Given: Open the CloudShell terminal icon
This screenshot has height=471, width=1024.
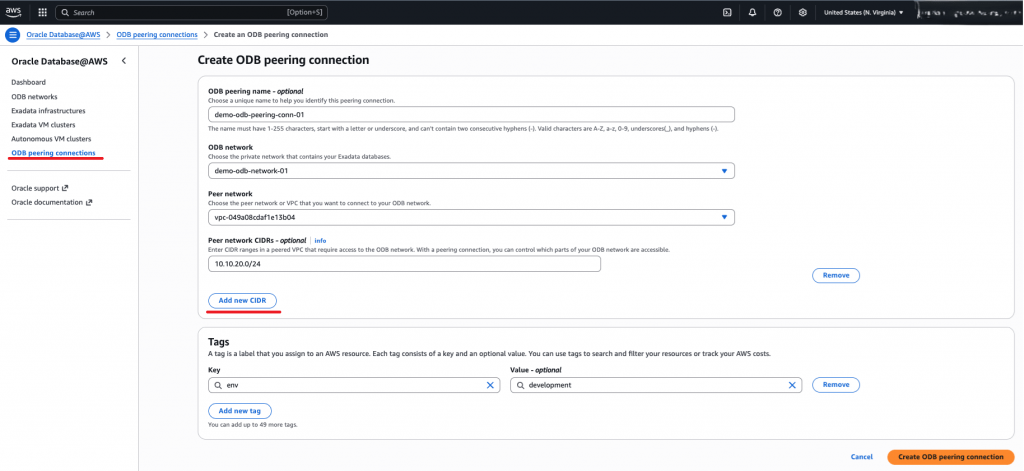Looking at the screenshot, I should [727, 12].
